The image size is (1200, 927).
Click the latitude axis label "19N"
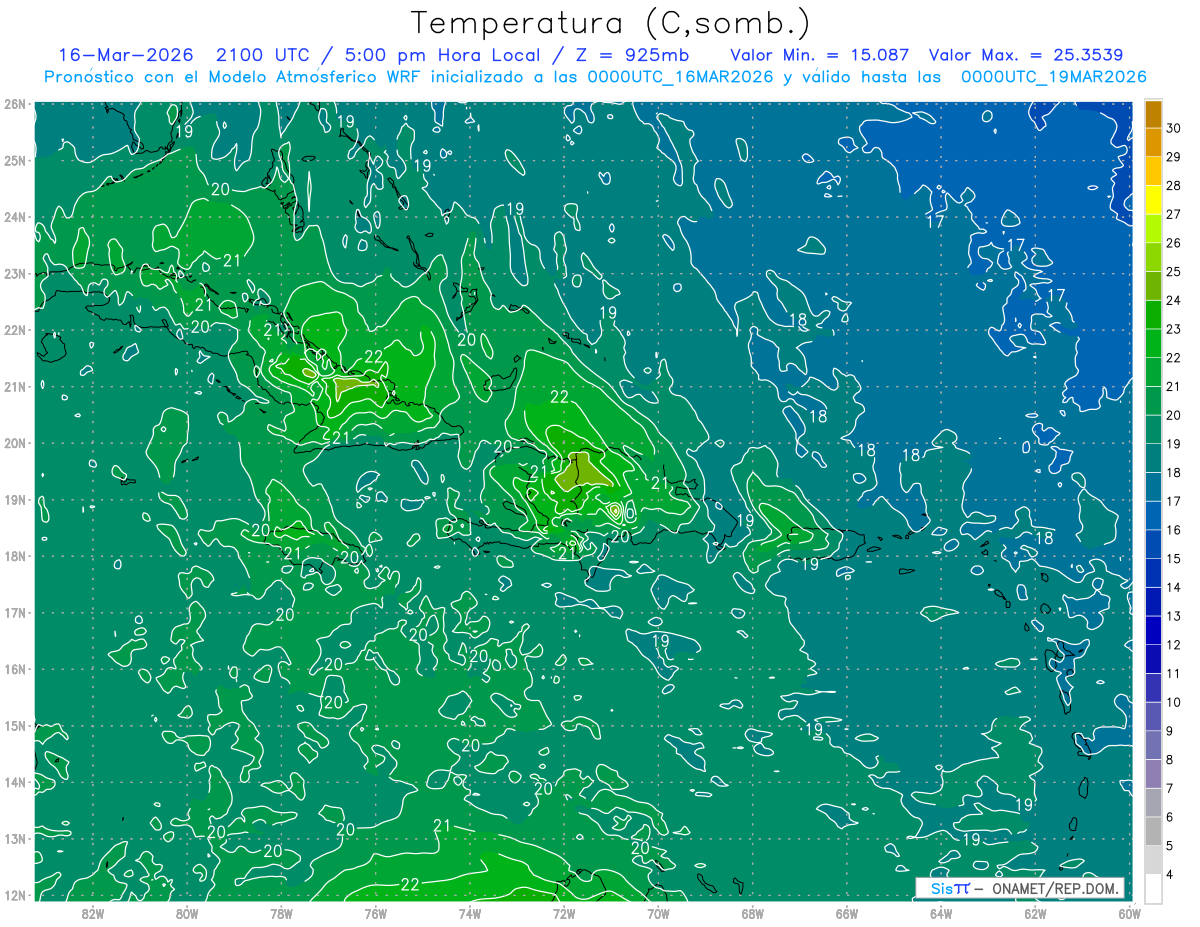(14, 499)
